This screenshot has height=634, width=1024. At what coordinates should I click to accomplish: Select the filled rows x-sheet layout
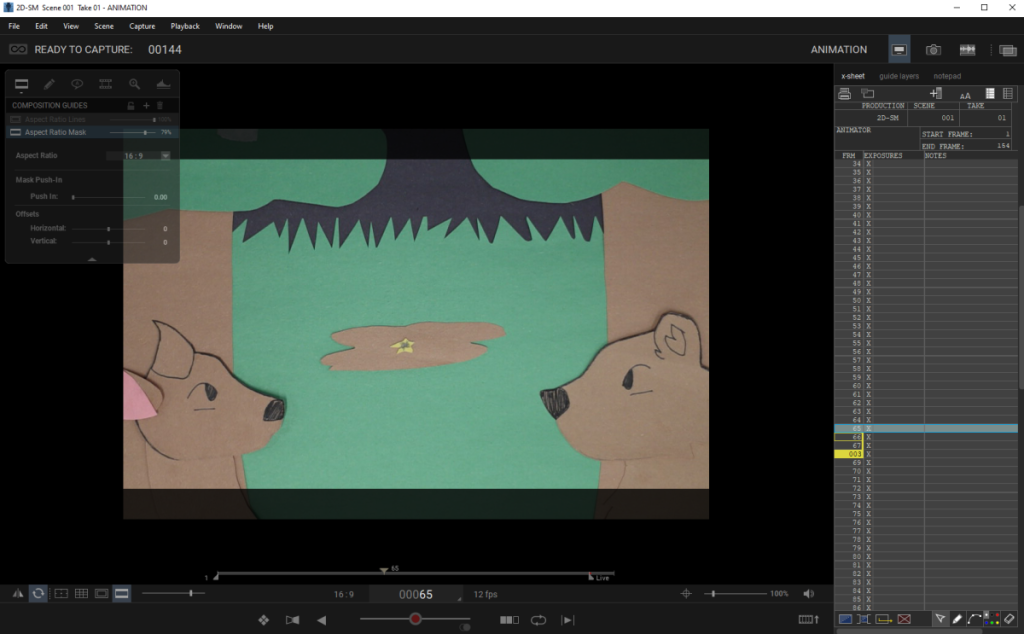pyautogui.click(x=990, y=93)
